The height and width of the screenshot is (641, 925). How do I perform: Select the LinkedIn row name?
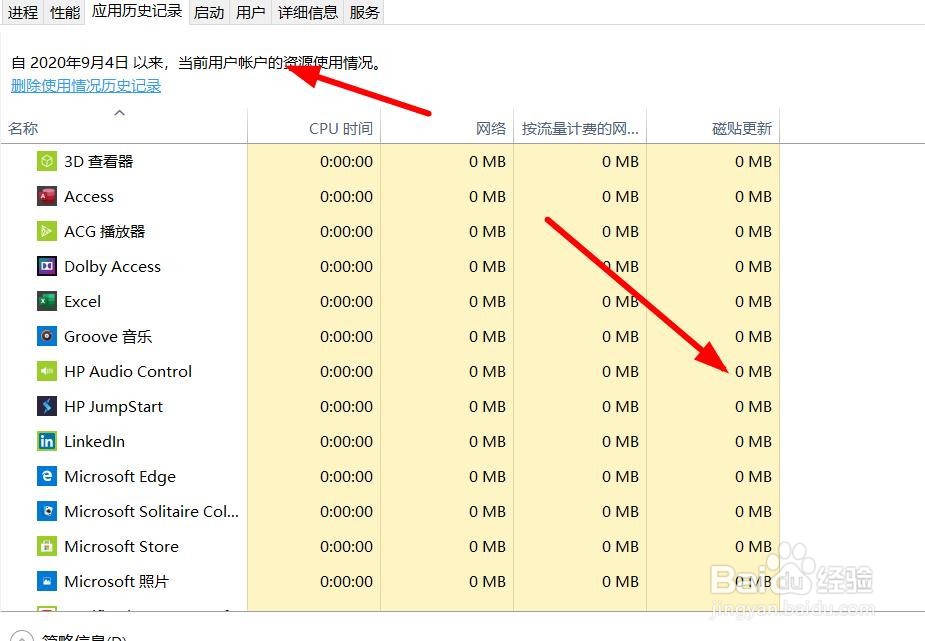pyautogui.click(x=94, y=441)
